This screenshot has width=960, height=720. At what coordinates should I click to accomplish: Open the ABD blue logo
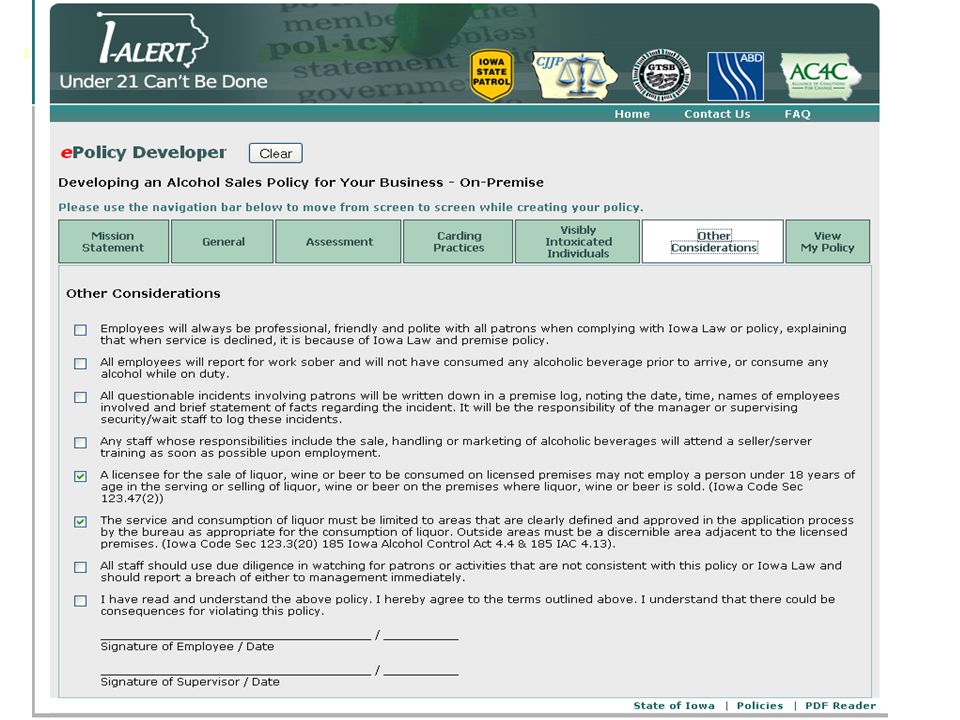(735, 77)
